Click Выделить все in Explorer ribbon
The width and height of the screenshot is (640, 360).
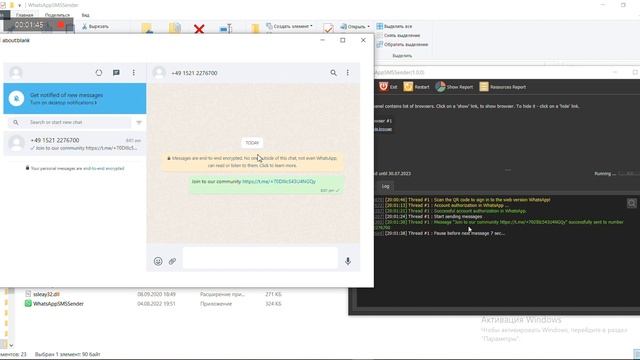pyautogui.click(x=394, y=27)
